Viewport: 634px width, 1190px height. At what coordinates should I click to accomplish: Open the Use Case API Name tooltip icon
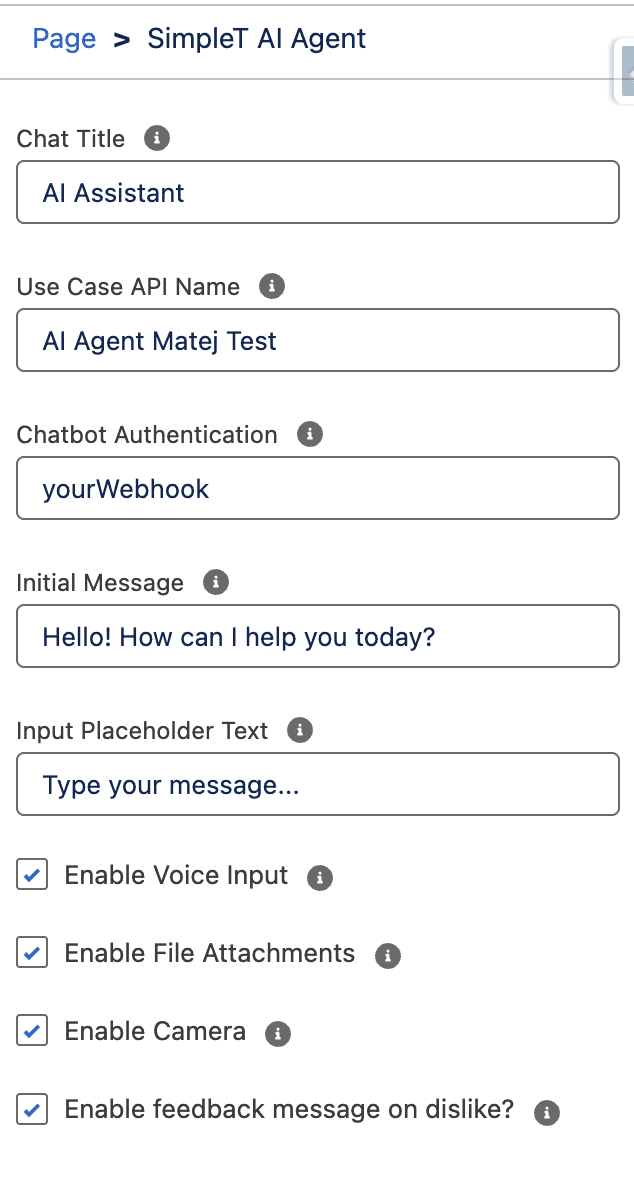[x=272, y=287]
